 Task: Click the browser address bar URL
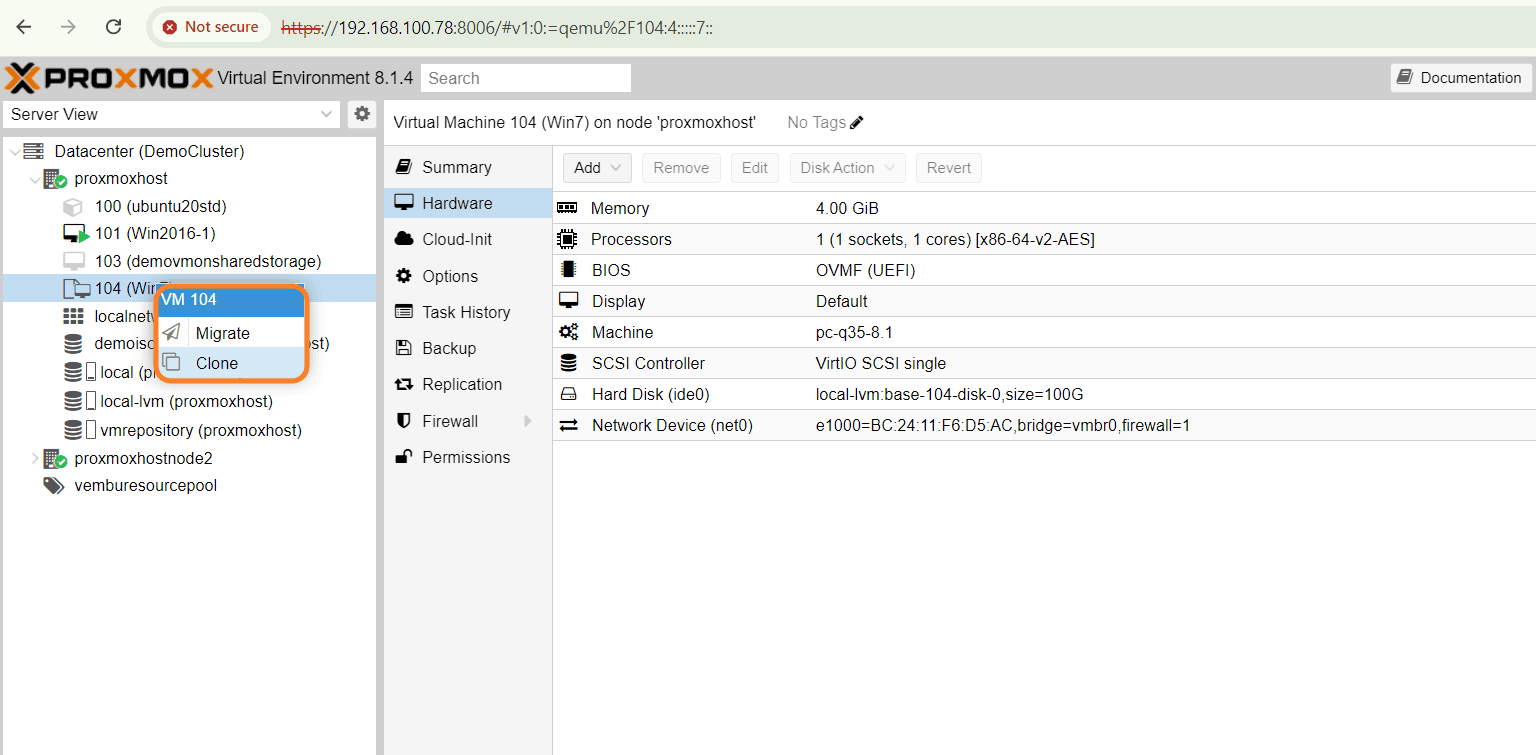497,27
